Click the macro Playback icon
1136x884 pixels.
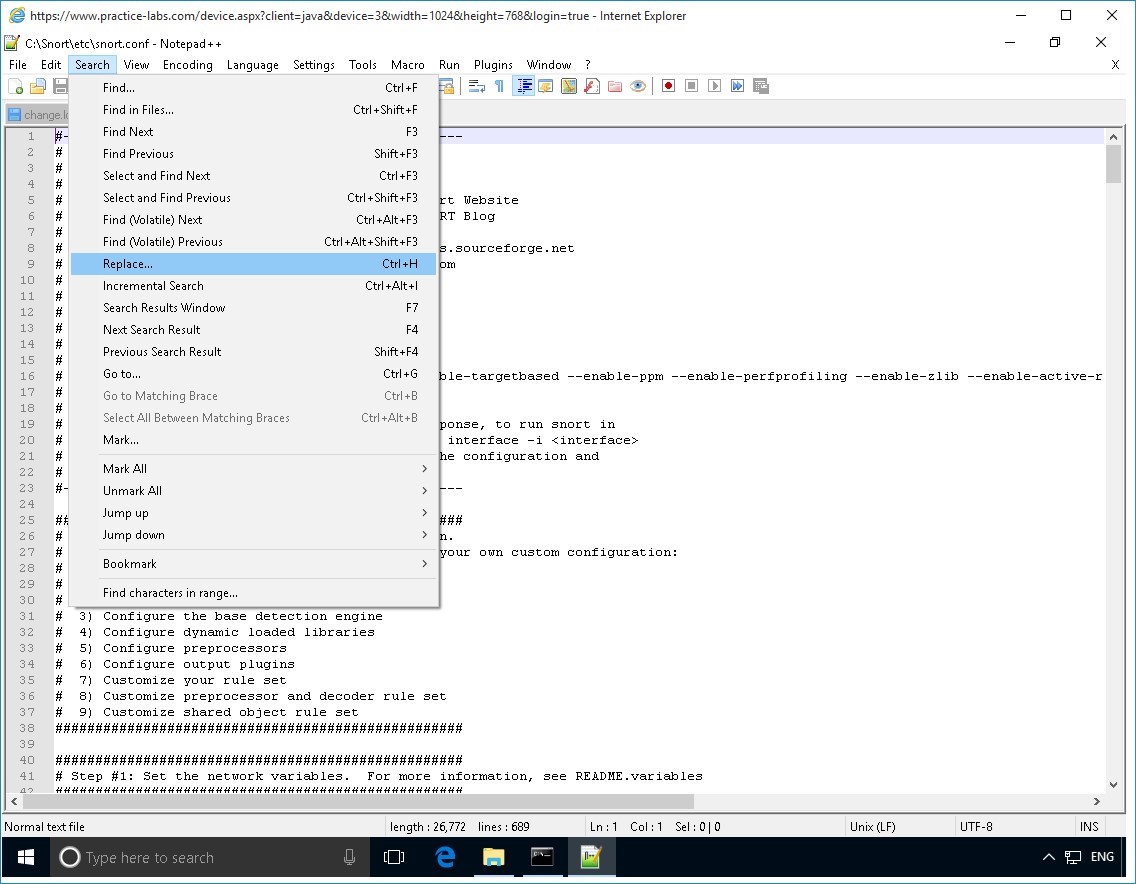[x=714, y=87]
